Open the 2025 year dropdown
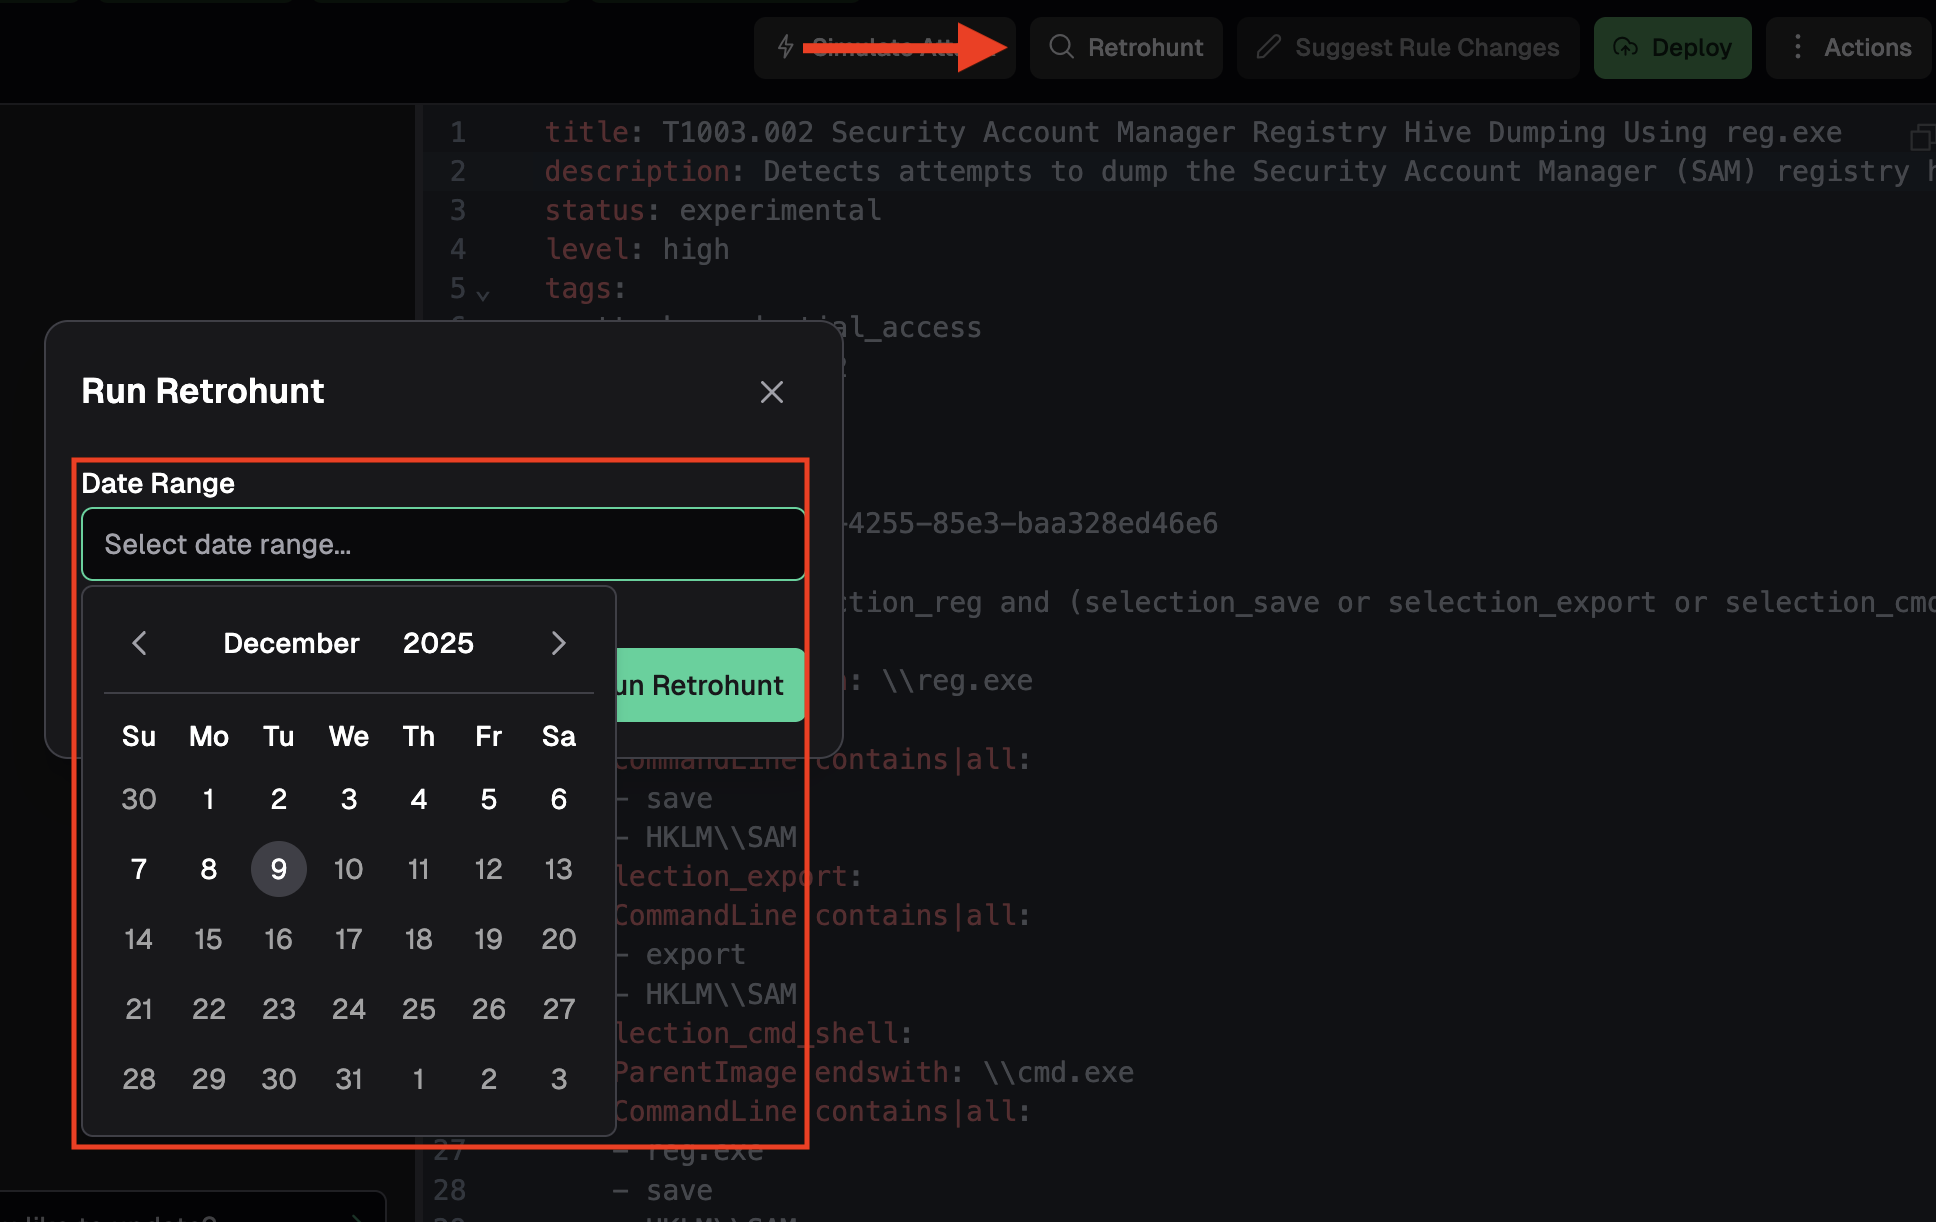 (x=438, y=643)
